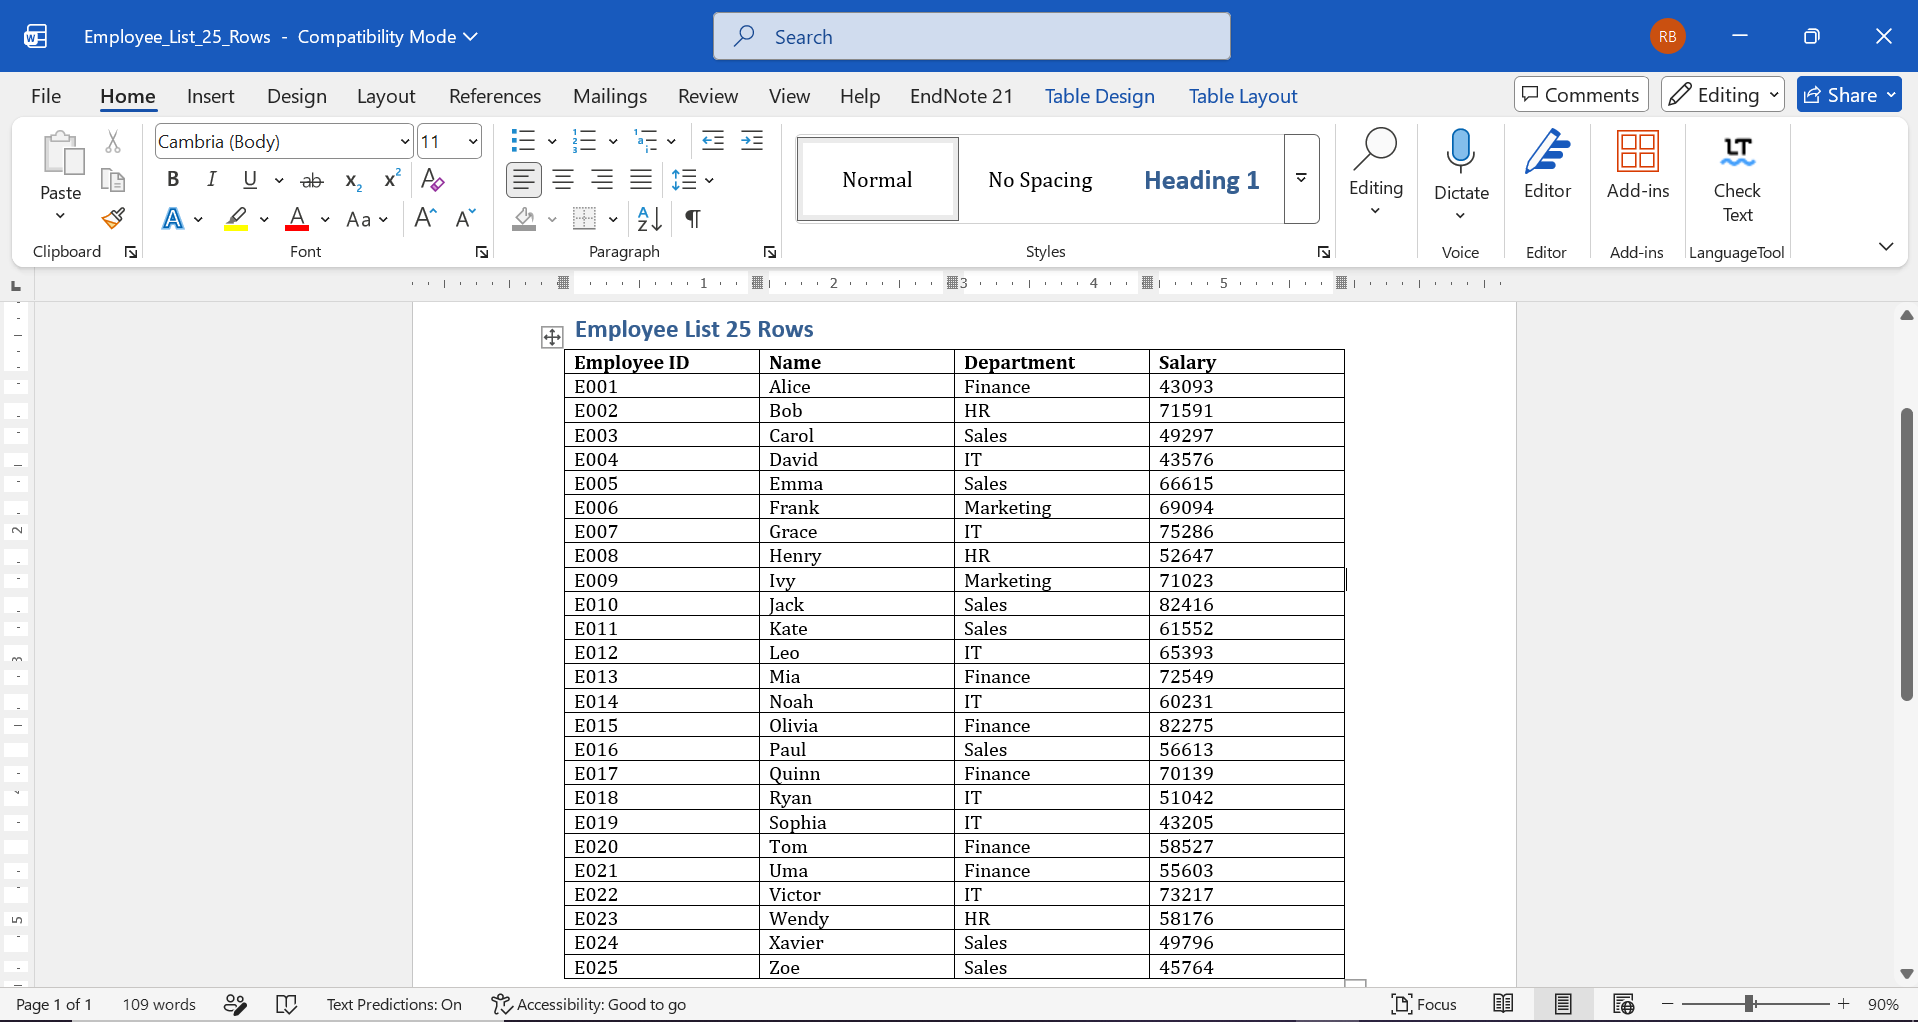The height and width of the screenshot is (1022, 1918).
Task: Click the Comments button
Action: pyautogui.click(x=1581, y=95)
